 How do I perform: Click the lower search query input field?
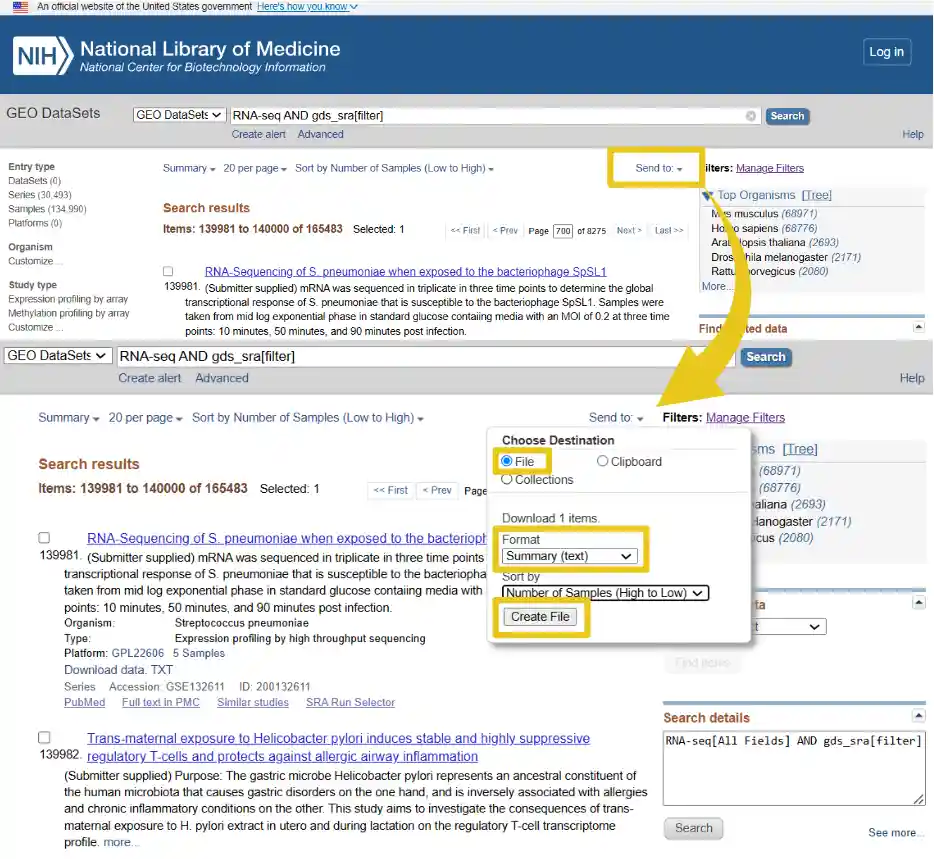coord(426,356)
